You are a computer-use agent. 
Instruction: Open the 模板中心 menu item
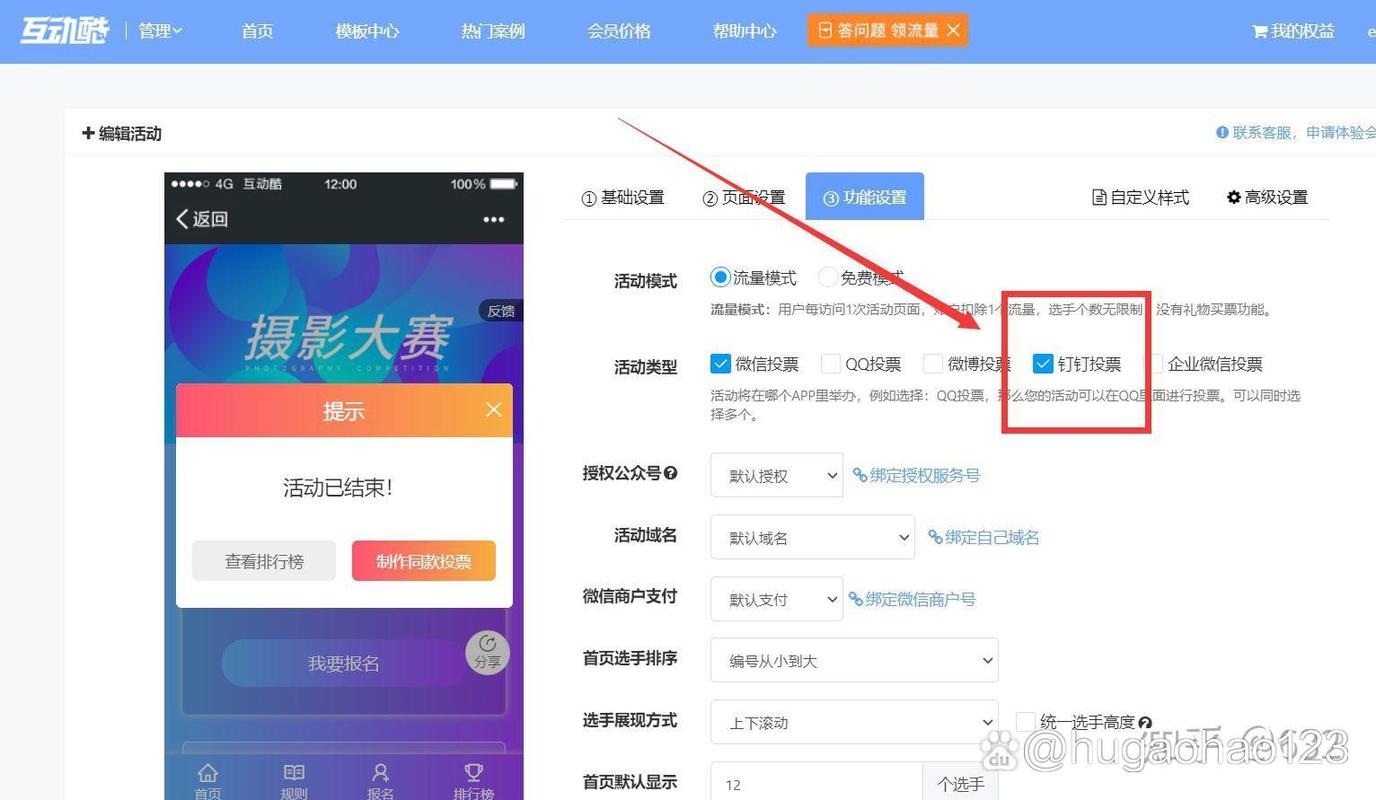coord(366,31)
